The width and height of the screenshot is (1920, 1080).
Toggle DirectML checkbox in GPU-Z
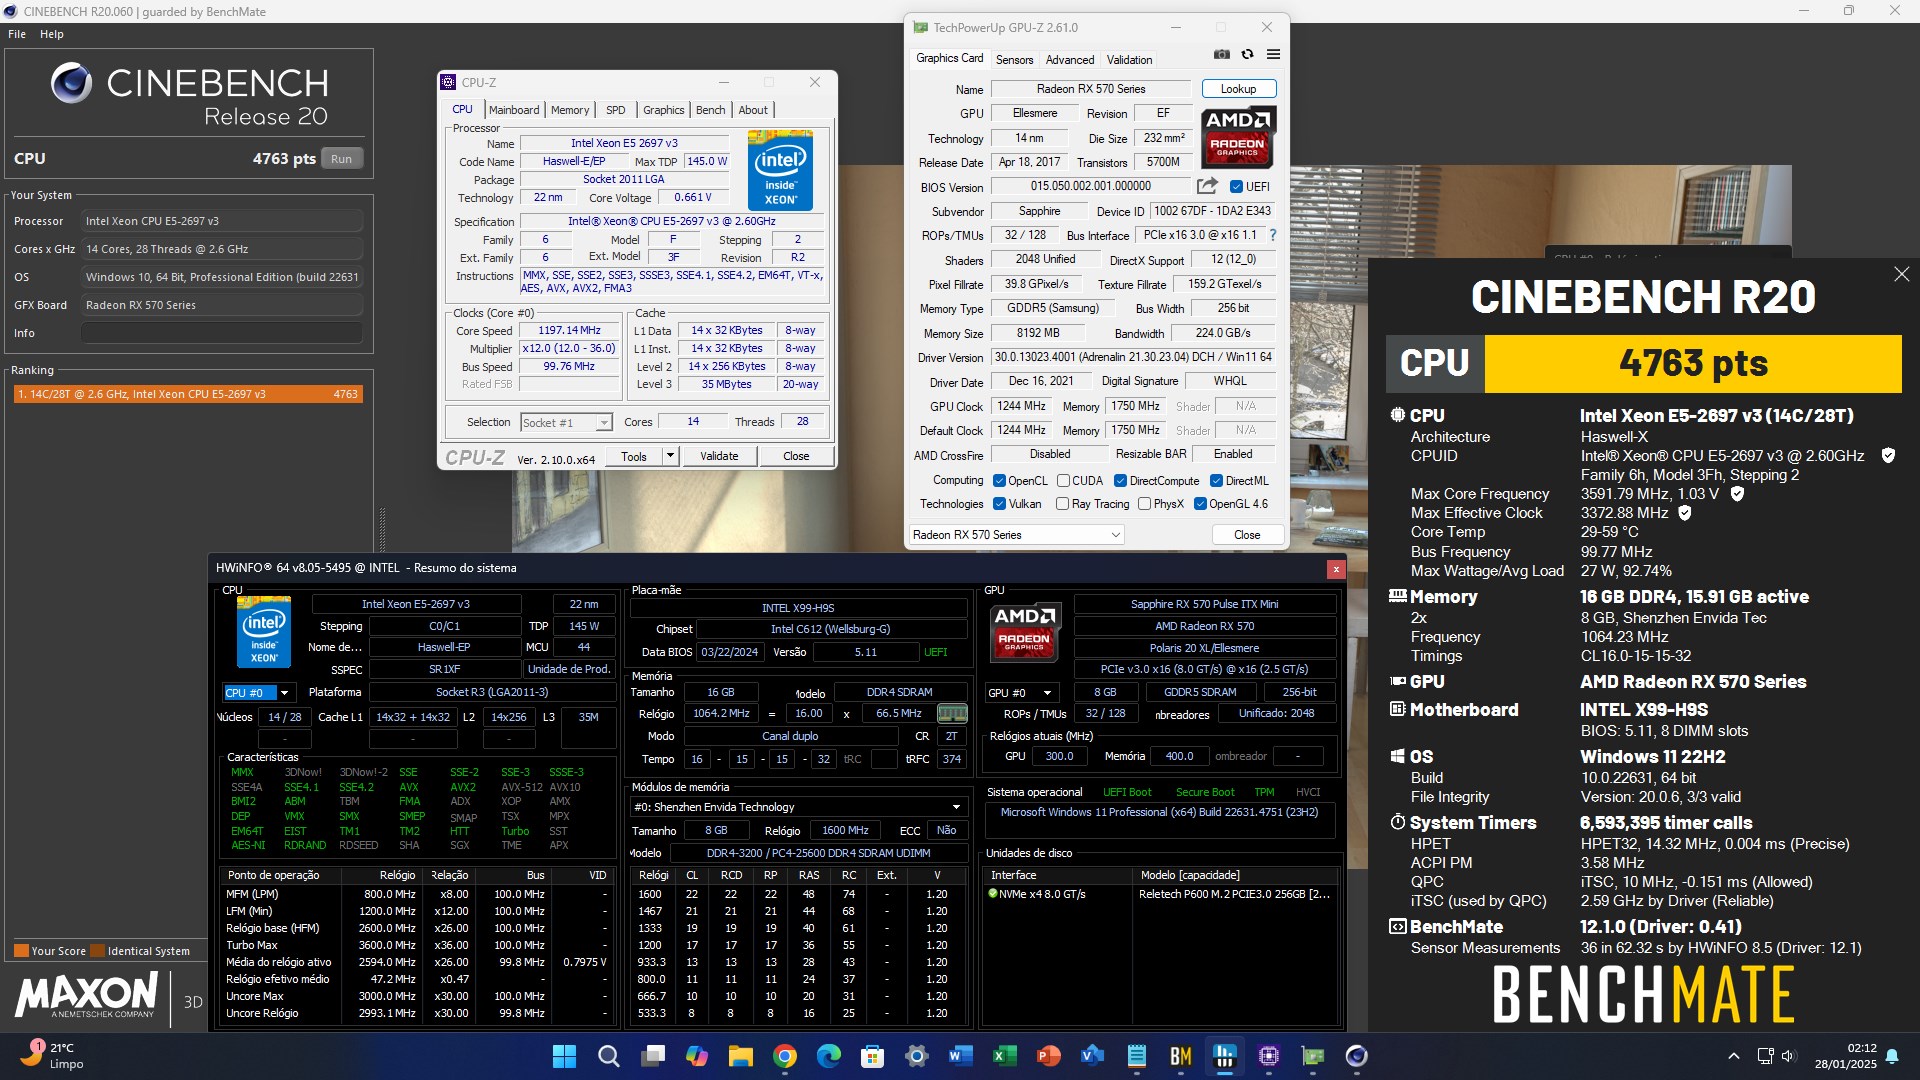click(1217, 481)
